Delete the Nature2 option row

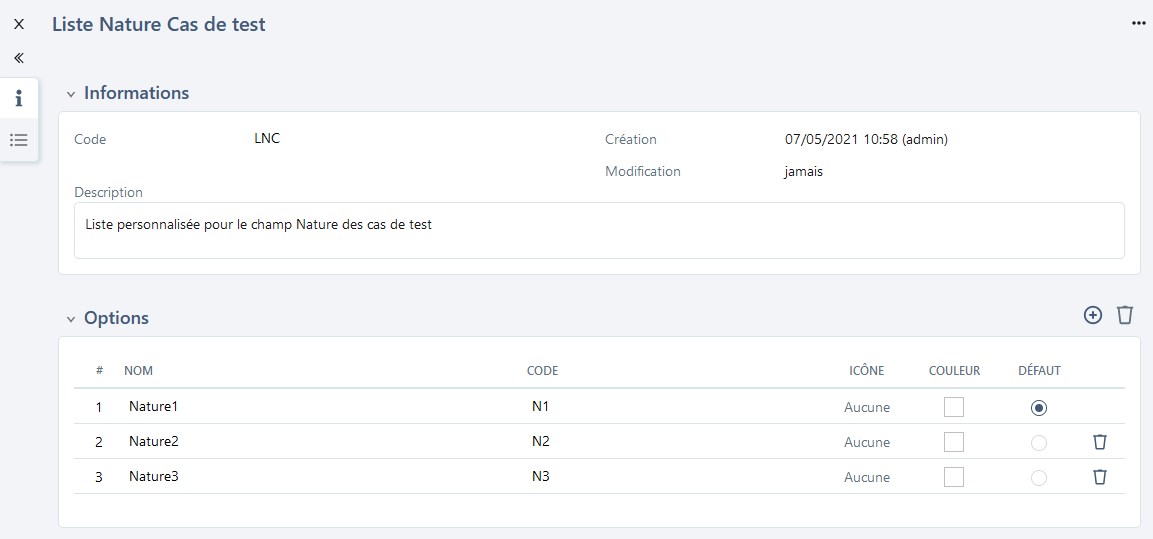coord(1099,442)
